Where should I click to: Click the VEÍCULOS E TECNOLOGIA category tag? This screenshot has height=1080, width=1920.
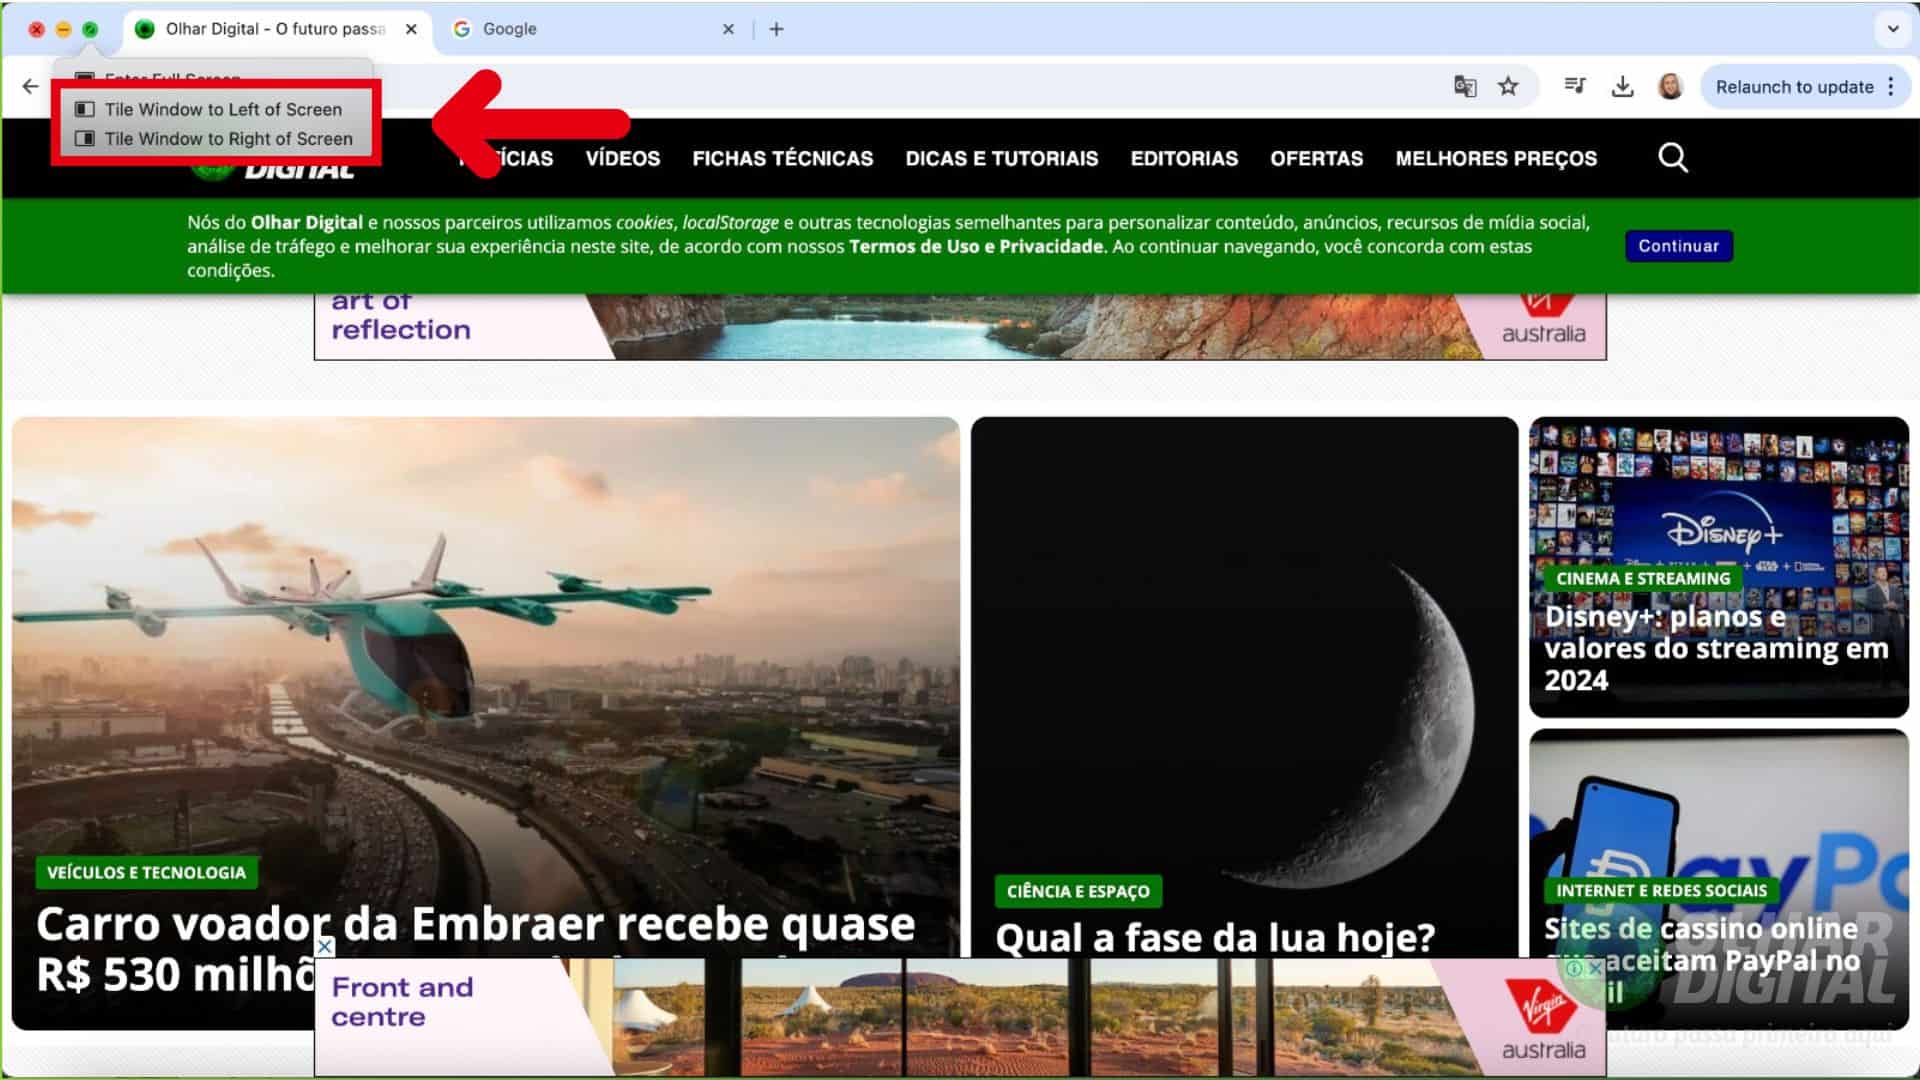(x=146, y=873)
